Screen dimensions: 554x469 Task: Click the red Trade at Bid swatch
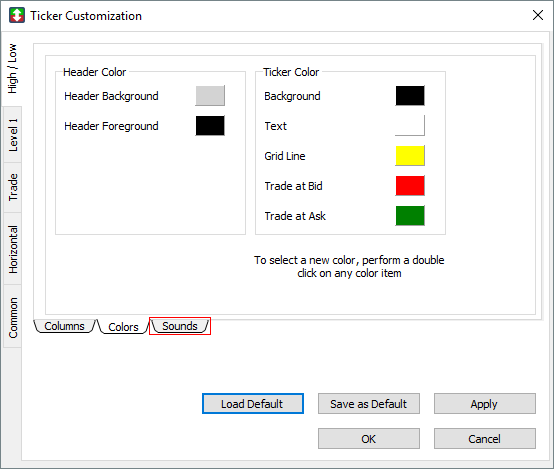tap(410, 186)
